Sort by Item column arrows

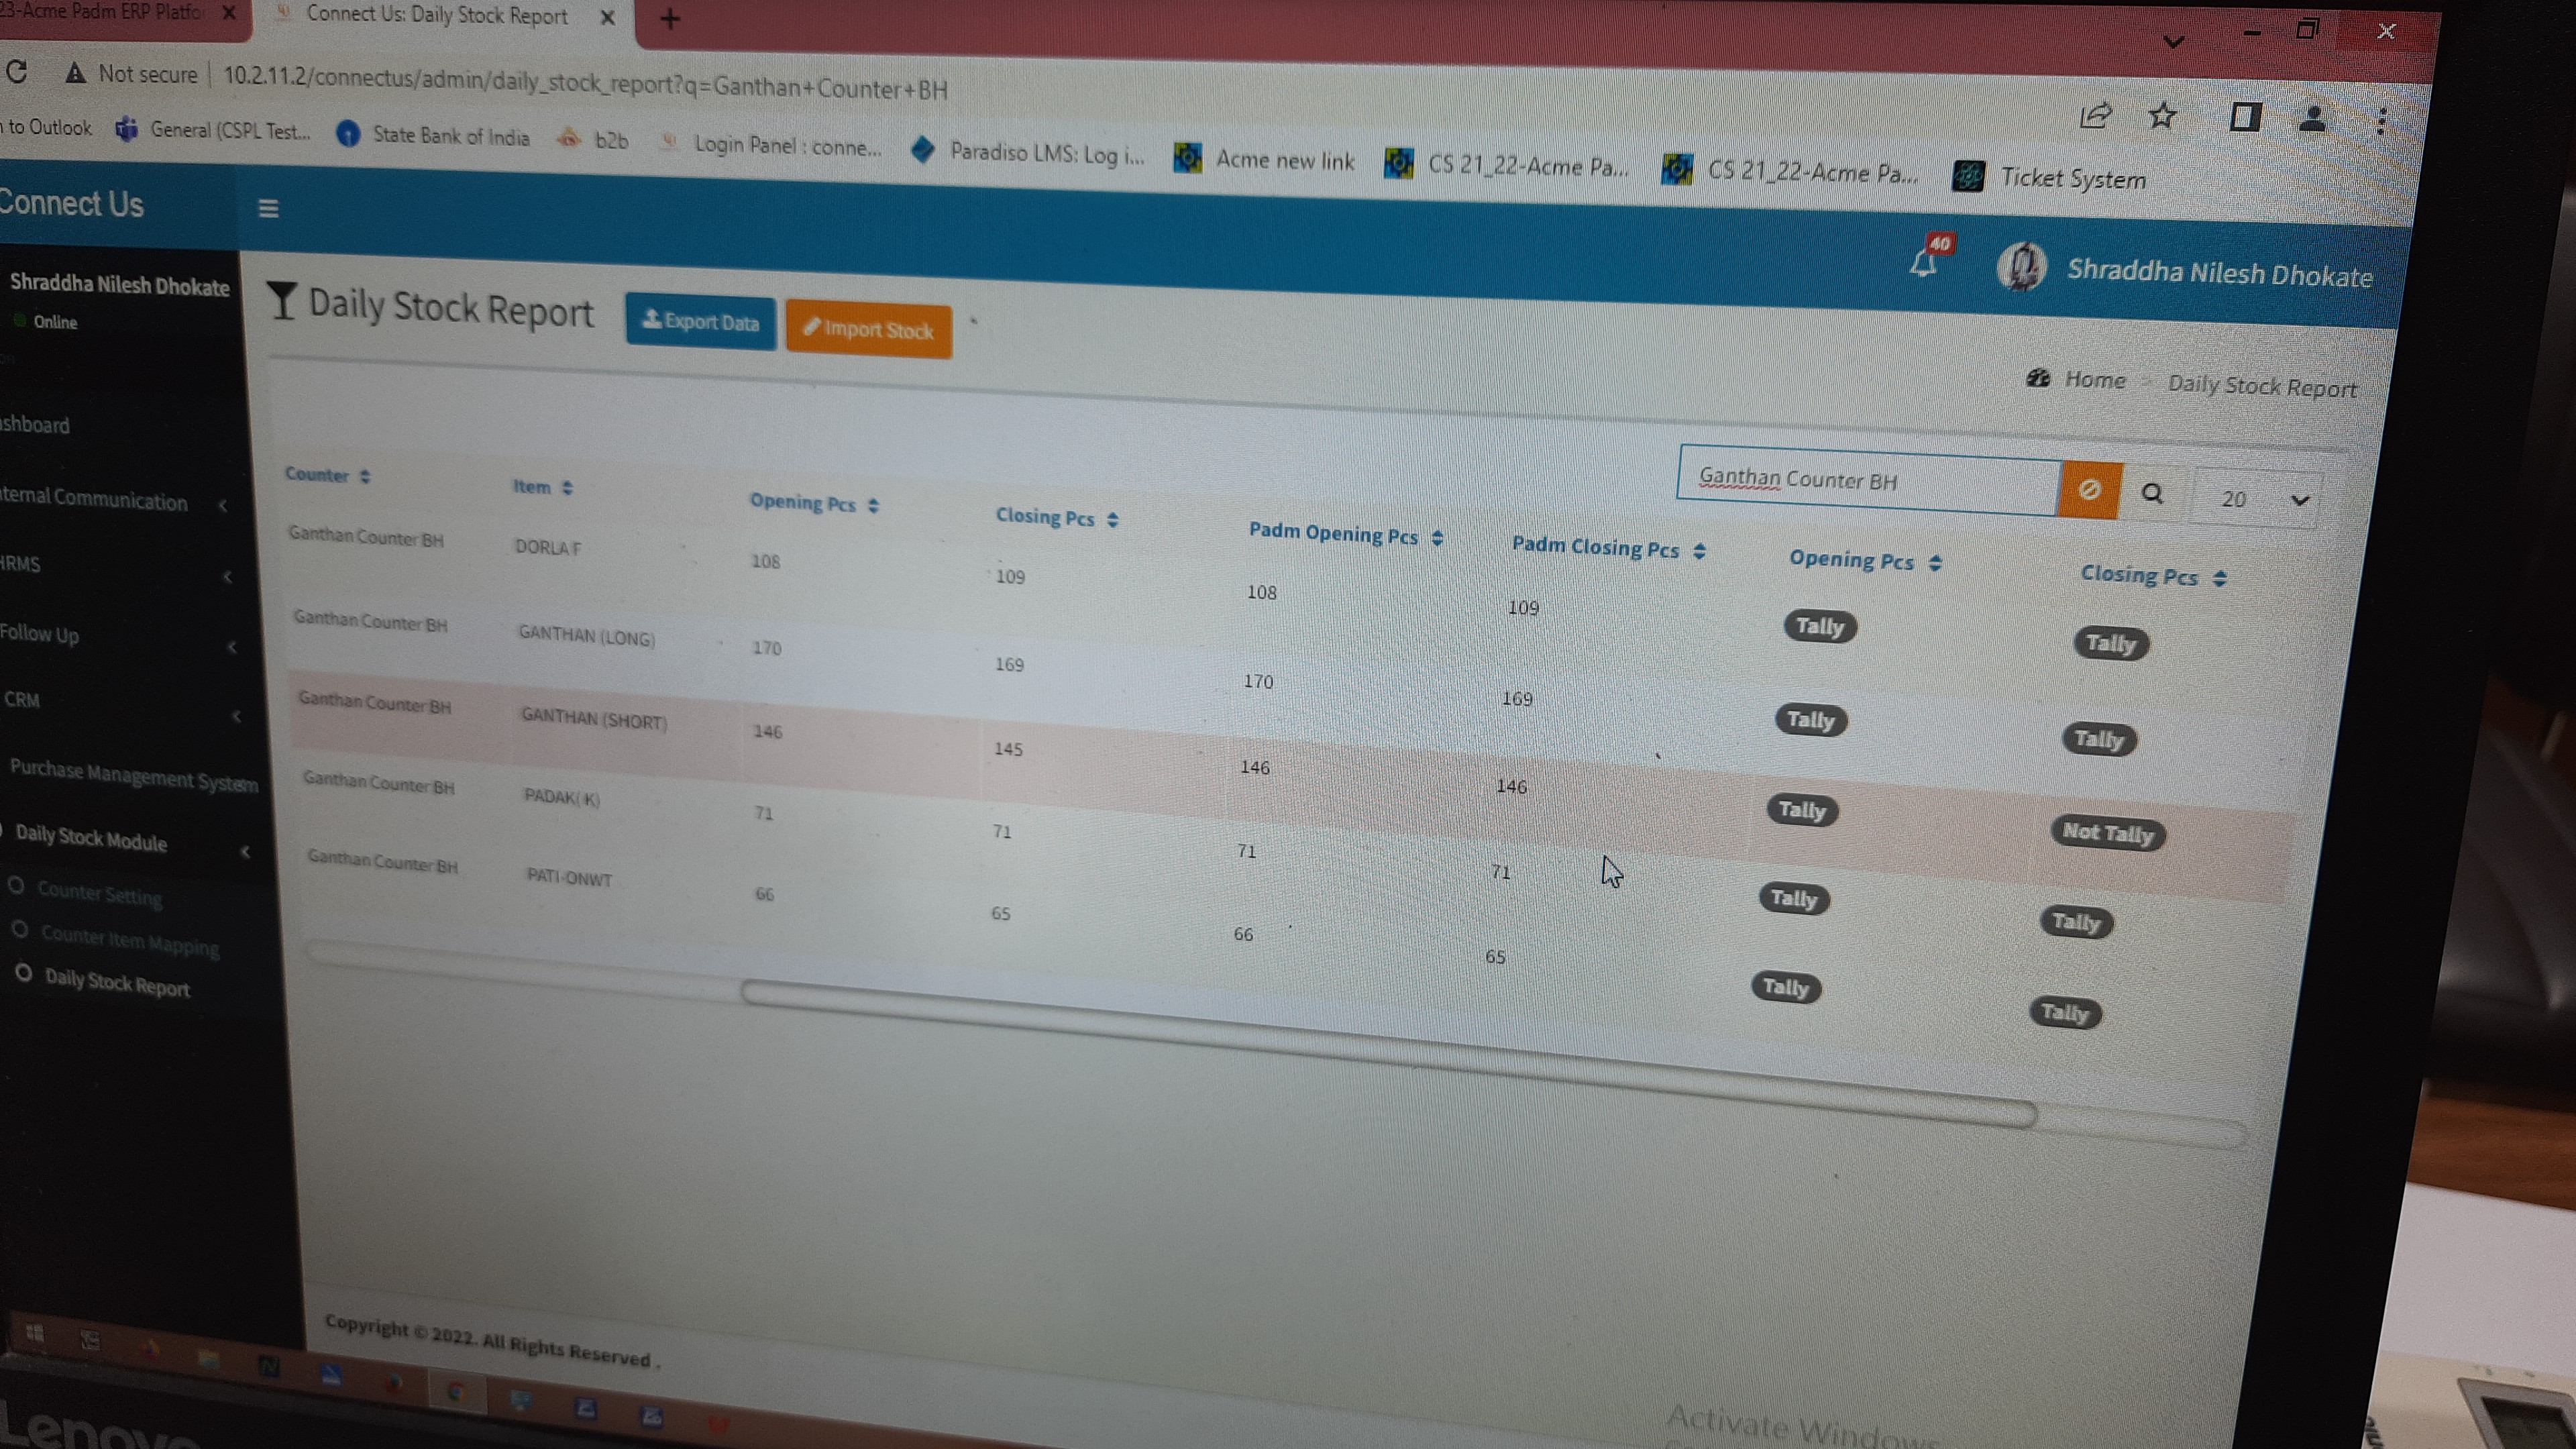[567, 488]
